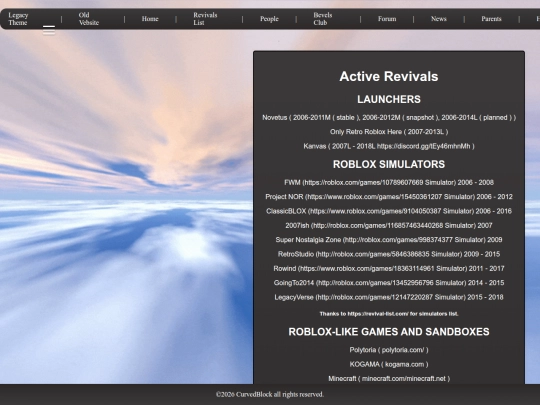Click the CurvedBlock copyright footer text
Image resolution: width=540 pixels, height=405 pixels.
click(270, 394)
